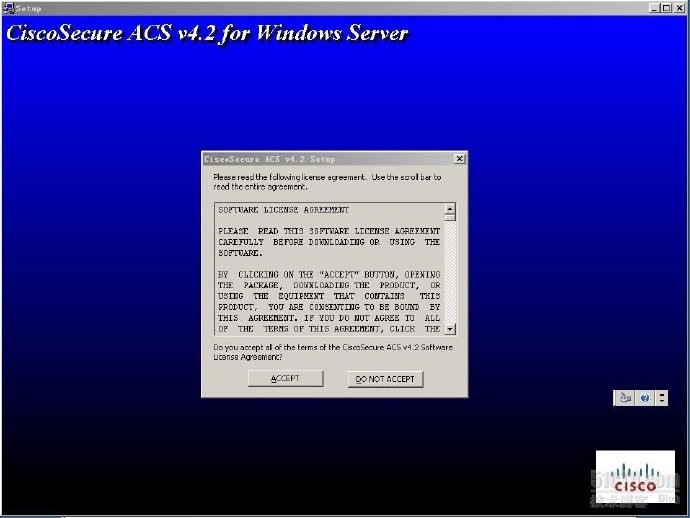The width and height of the screenshot is (690, 518).
Task: Click the Setup window icon in title bar
Action: tap(7, 8)
